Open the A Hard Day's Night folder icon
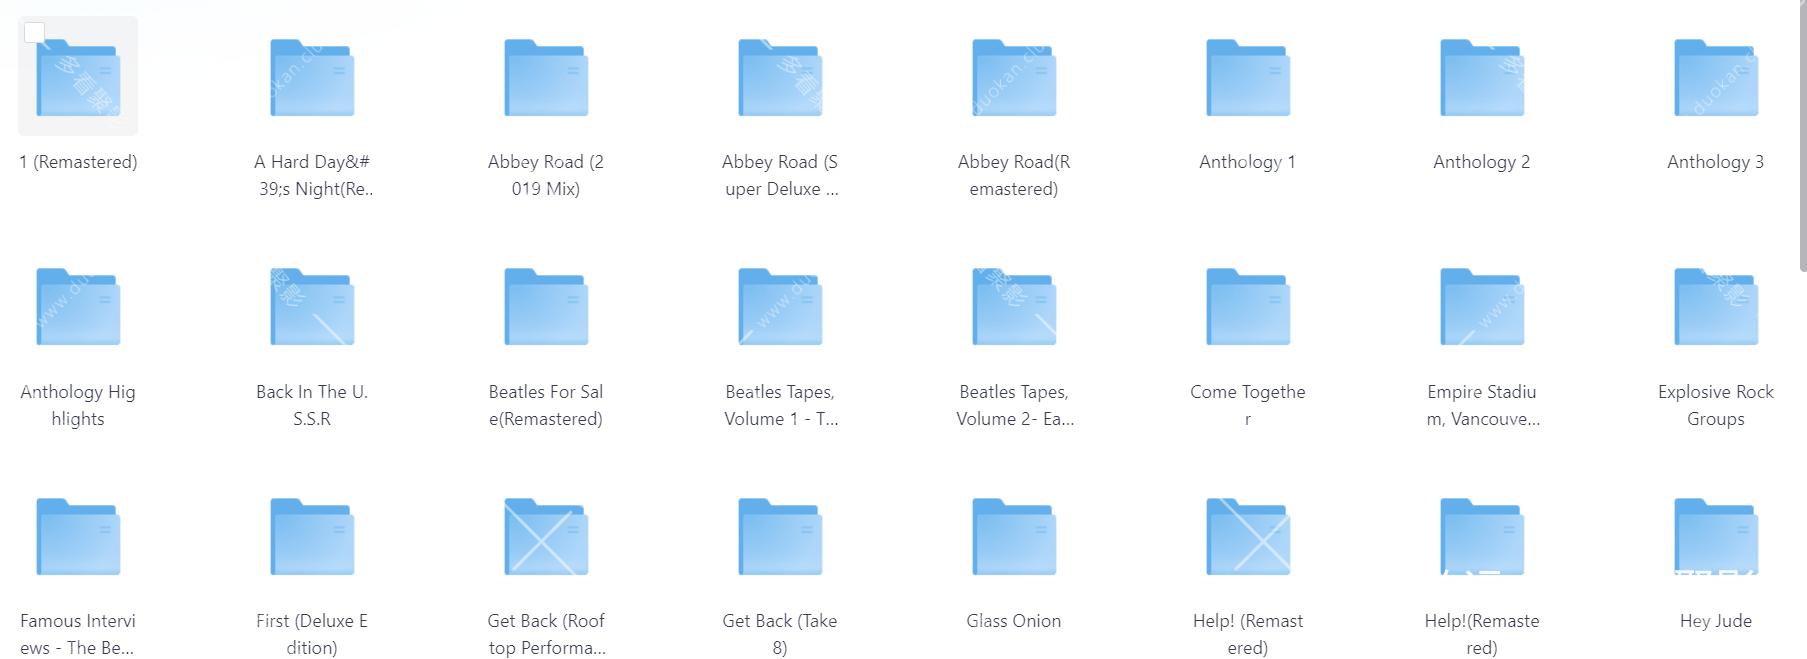1807x659 pixels. click(x=312, y=77)
